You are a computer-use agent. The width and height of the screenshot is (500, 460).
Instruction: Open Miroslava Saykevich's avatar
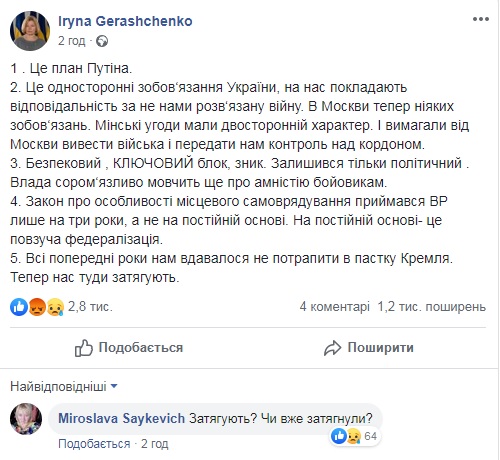point(26,419)
